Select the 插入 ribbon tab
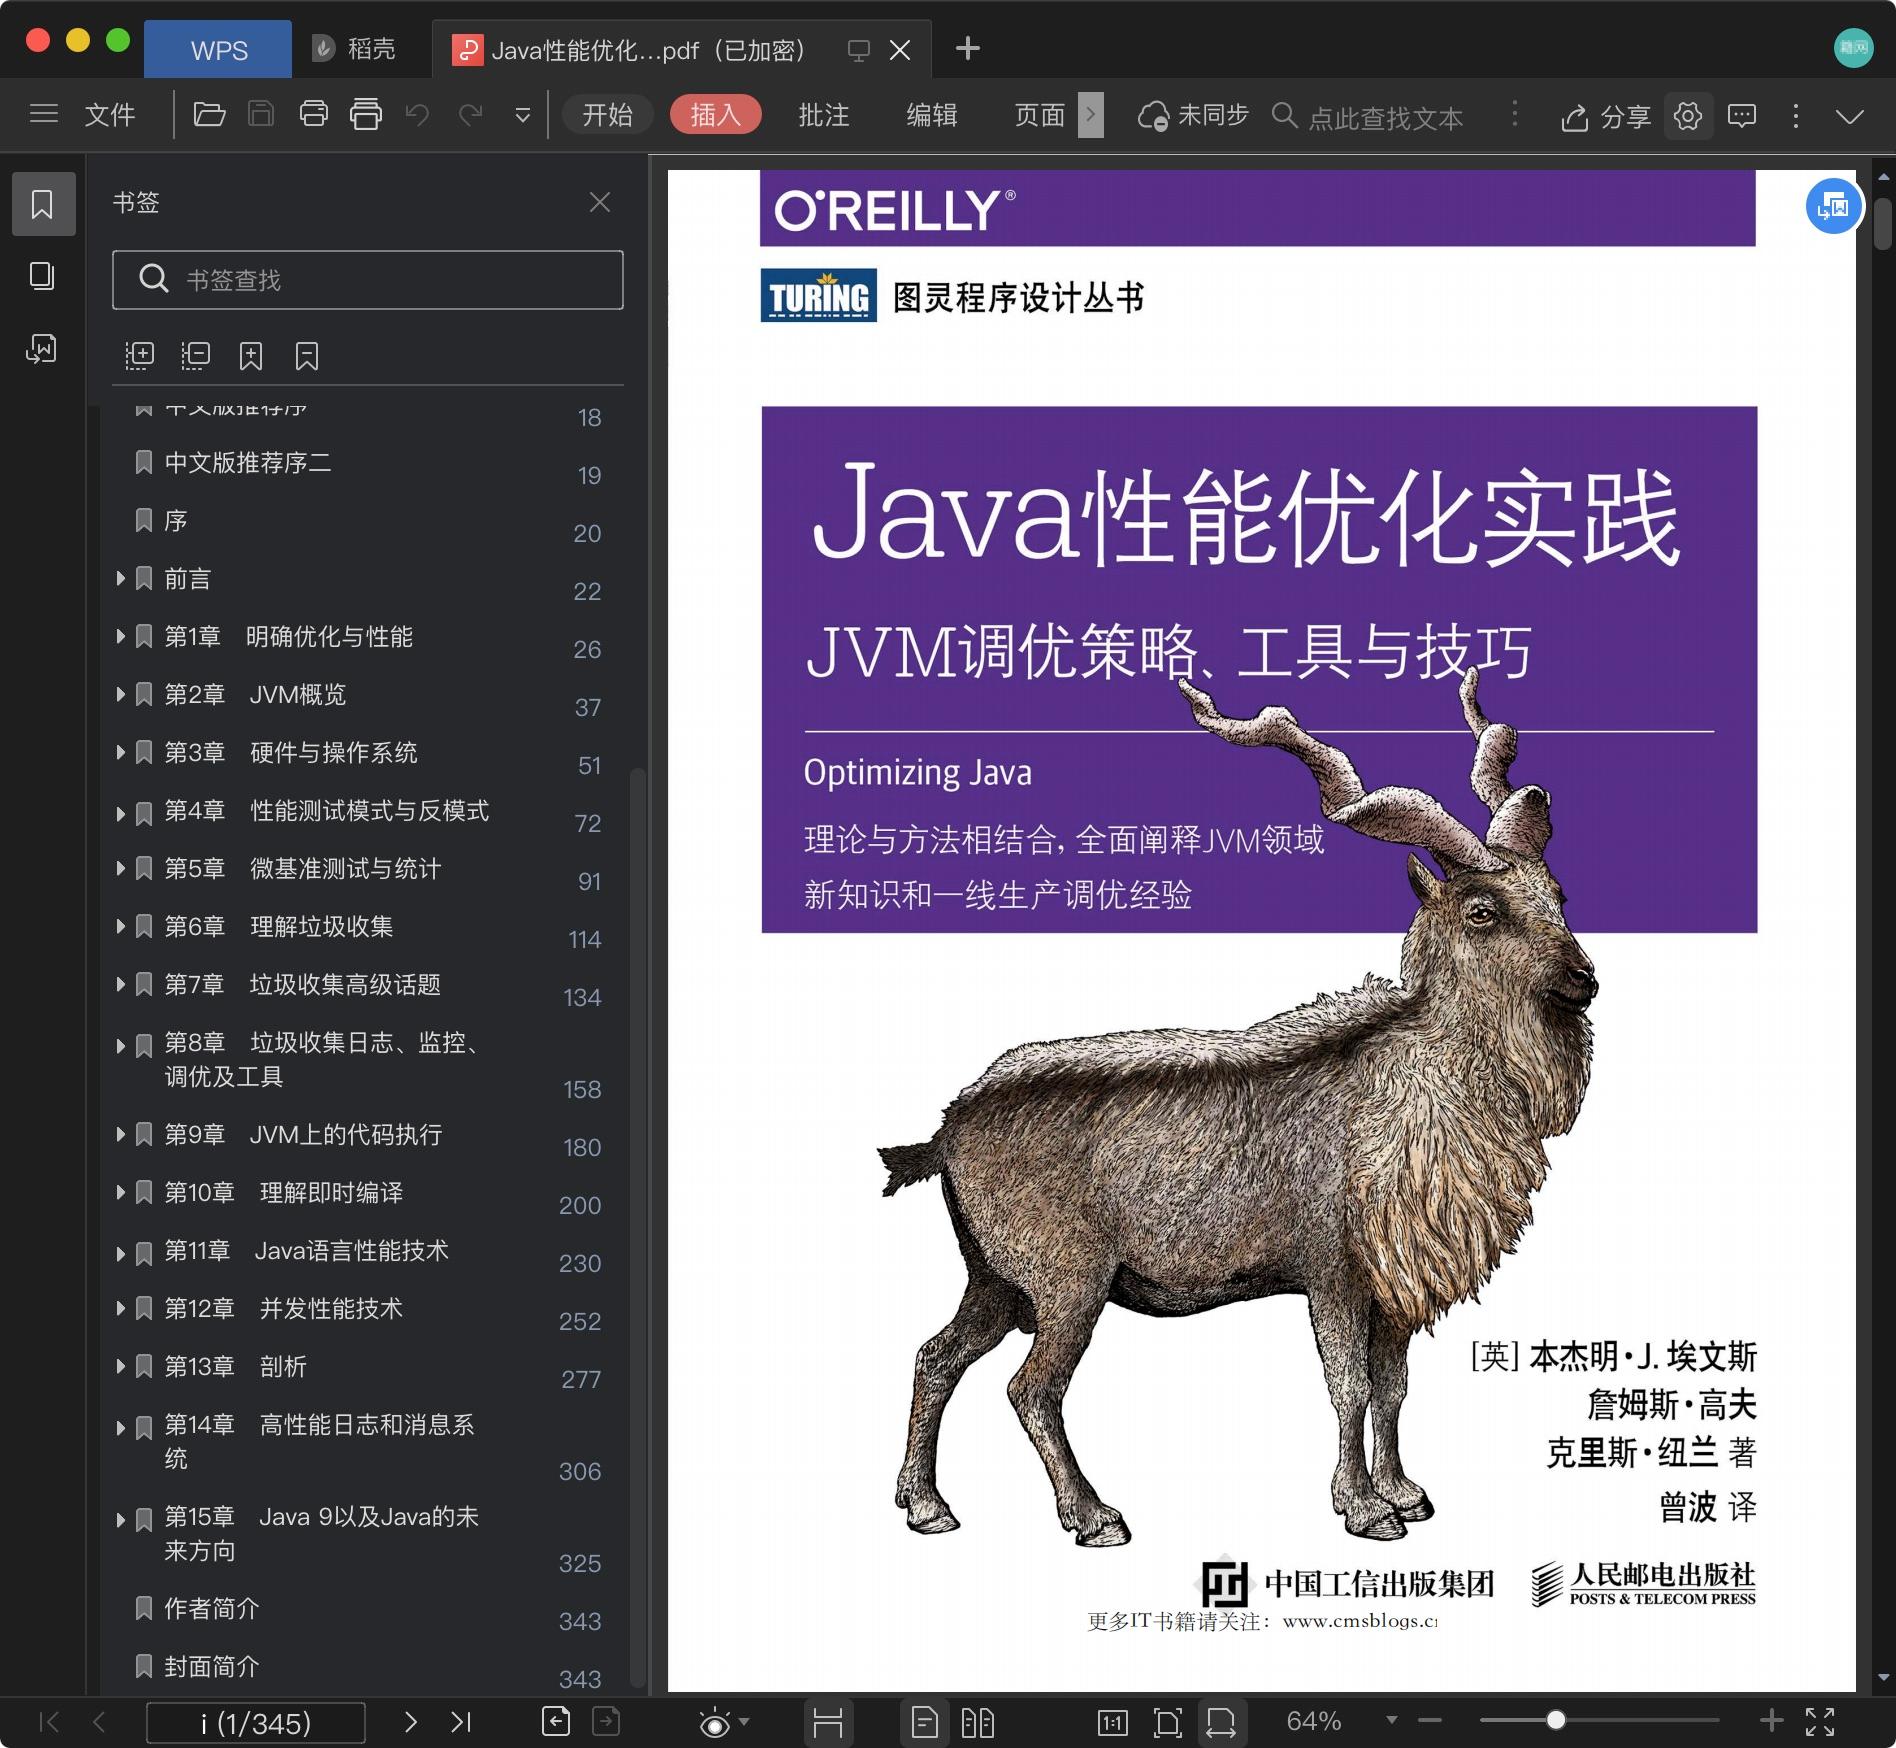The width and height of the screenshot is (1896, 1748). point(715,115)
